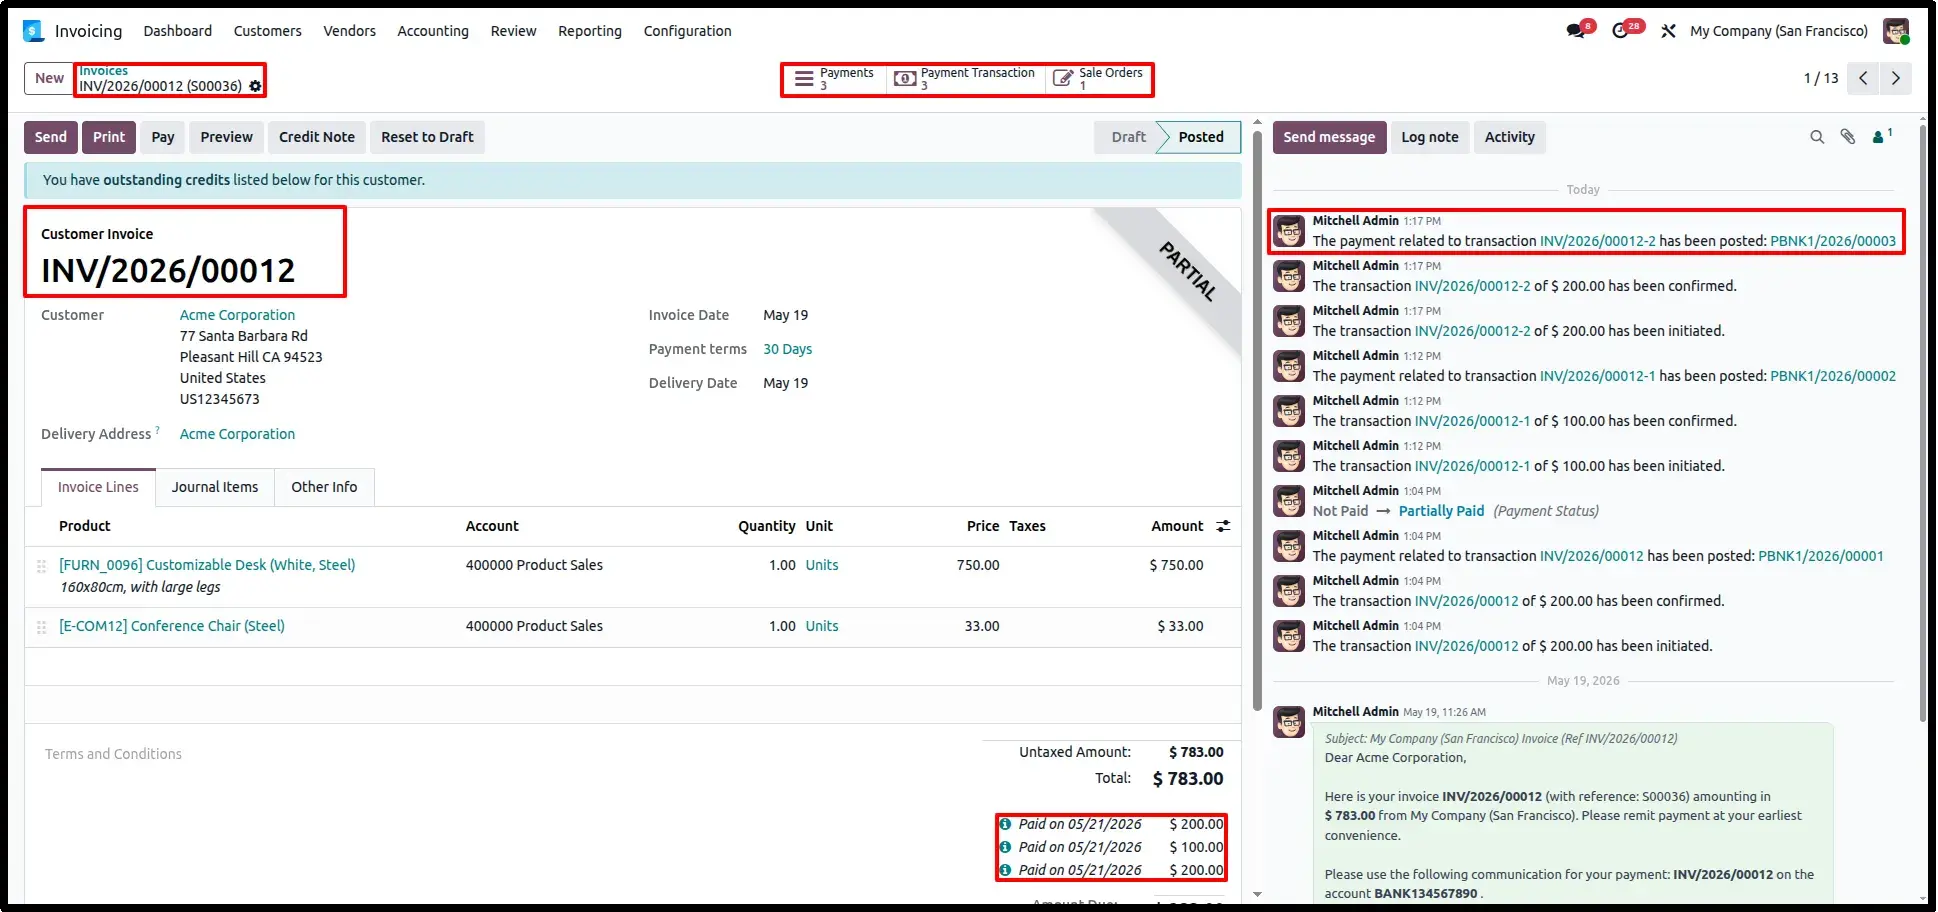Screen dimensions: 1938x912
Task: Click the record counter 1 / 13
Action: pos(1820,78)
